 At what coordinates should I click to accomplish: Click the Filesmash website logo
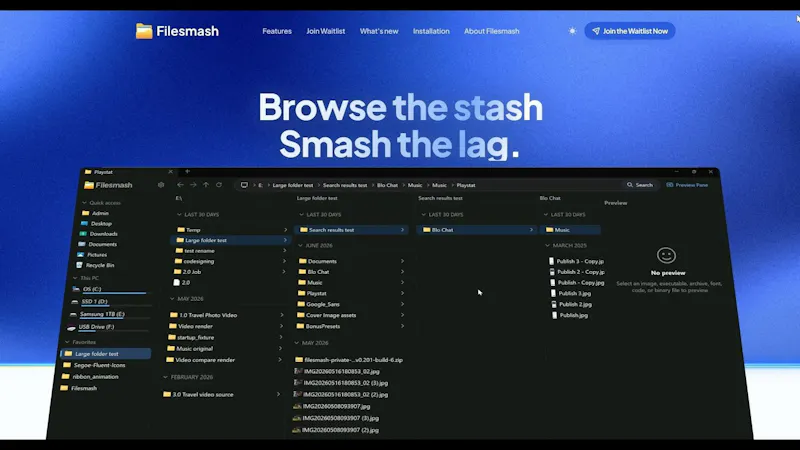[177, 31]
